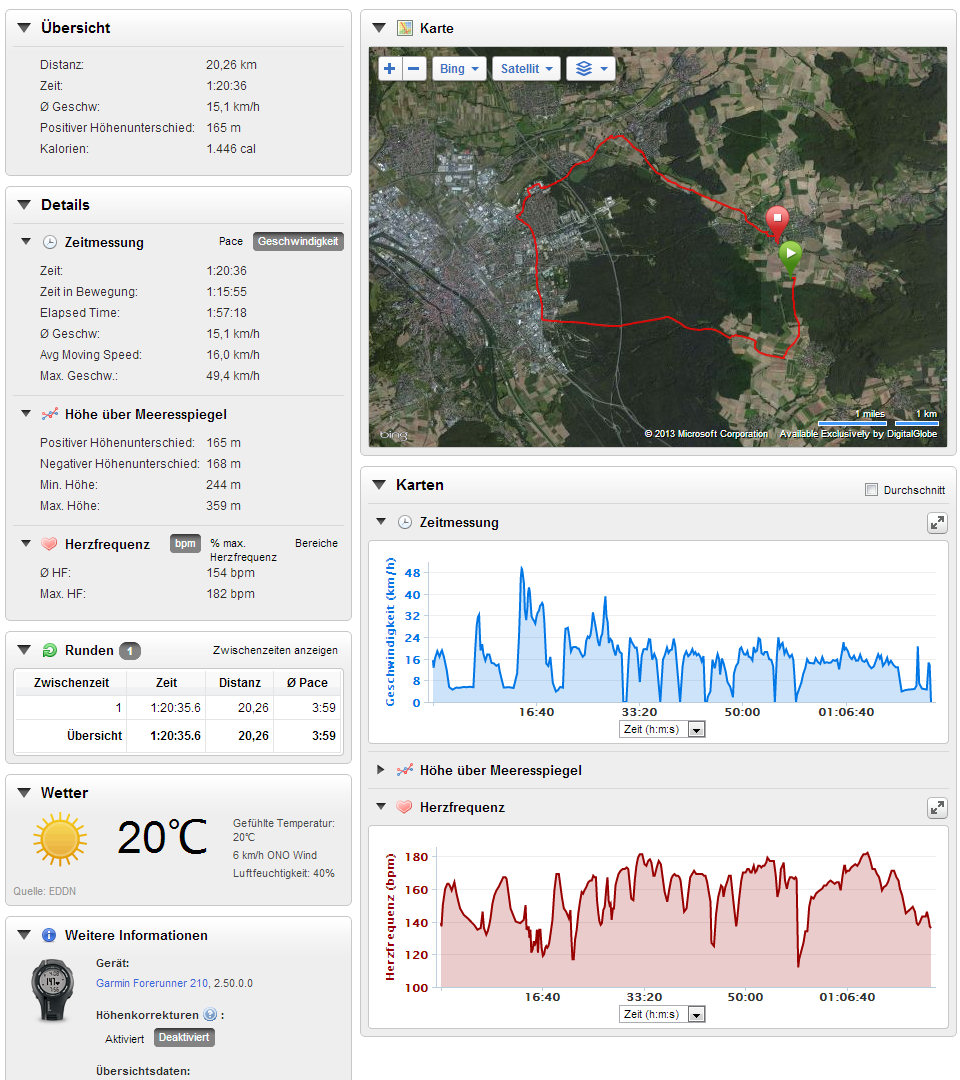Expand the Höhe über Meeresspiegel chart section

380,770
